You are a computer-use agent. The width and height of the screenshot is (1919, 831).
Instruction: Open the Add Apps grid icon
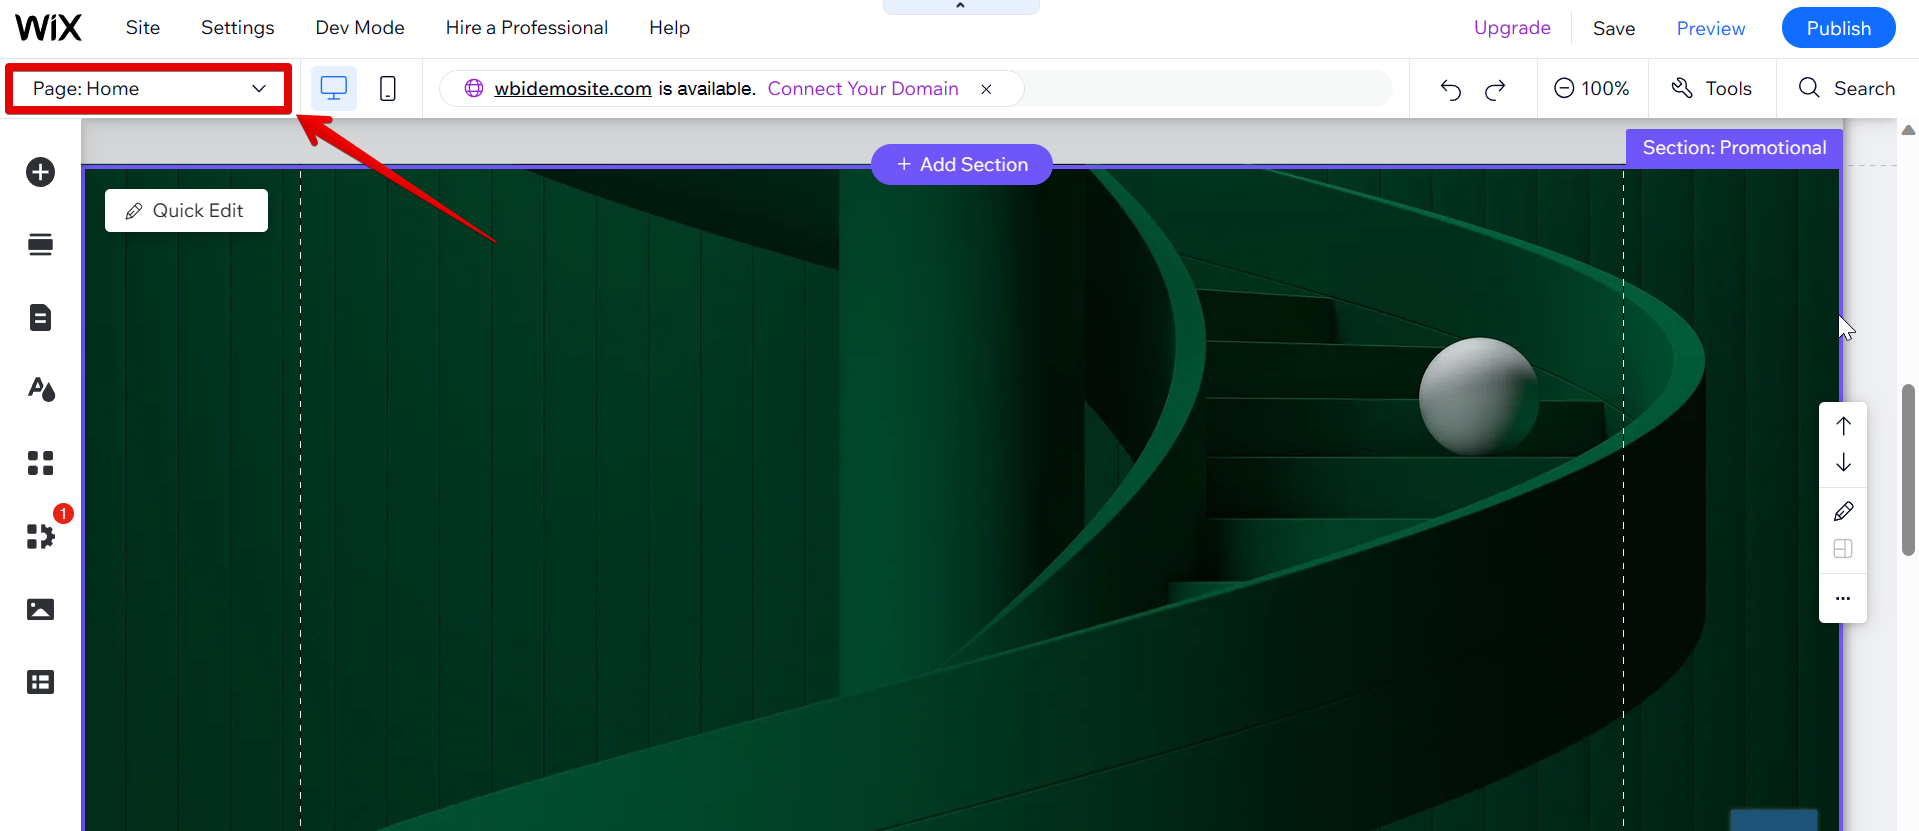(x=40, y=463)
